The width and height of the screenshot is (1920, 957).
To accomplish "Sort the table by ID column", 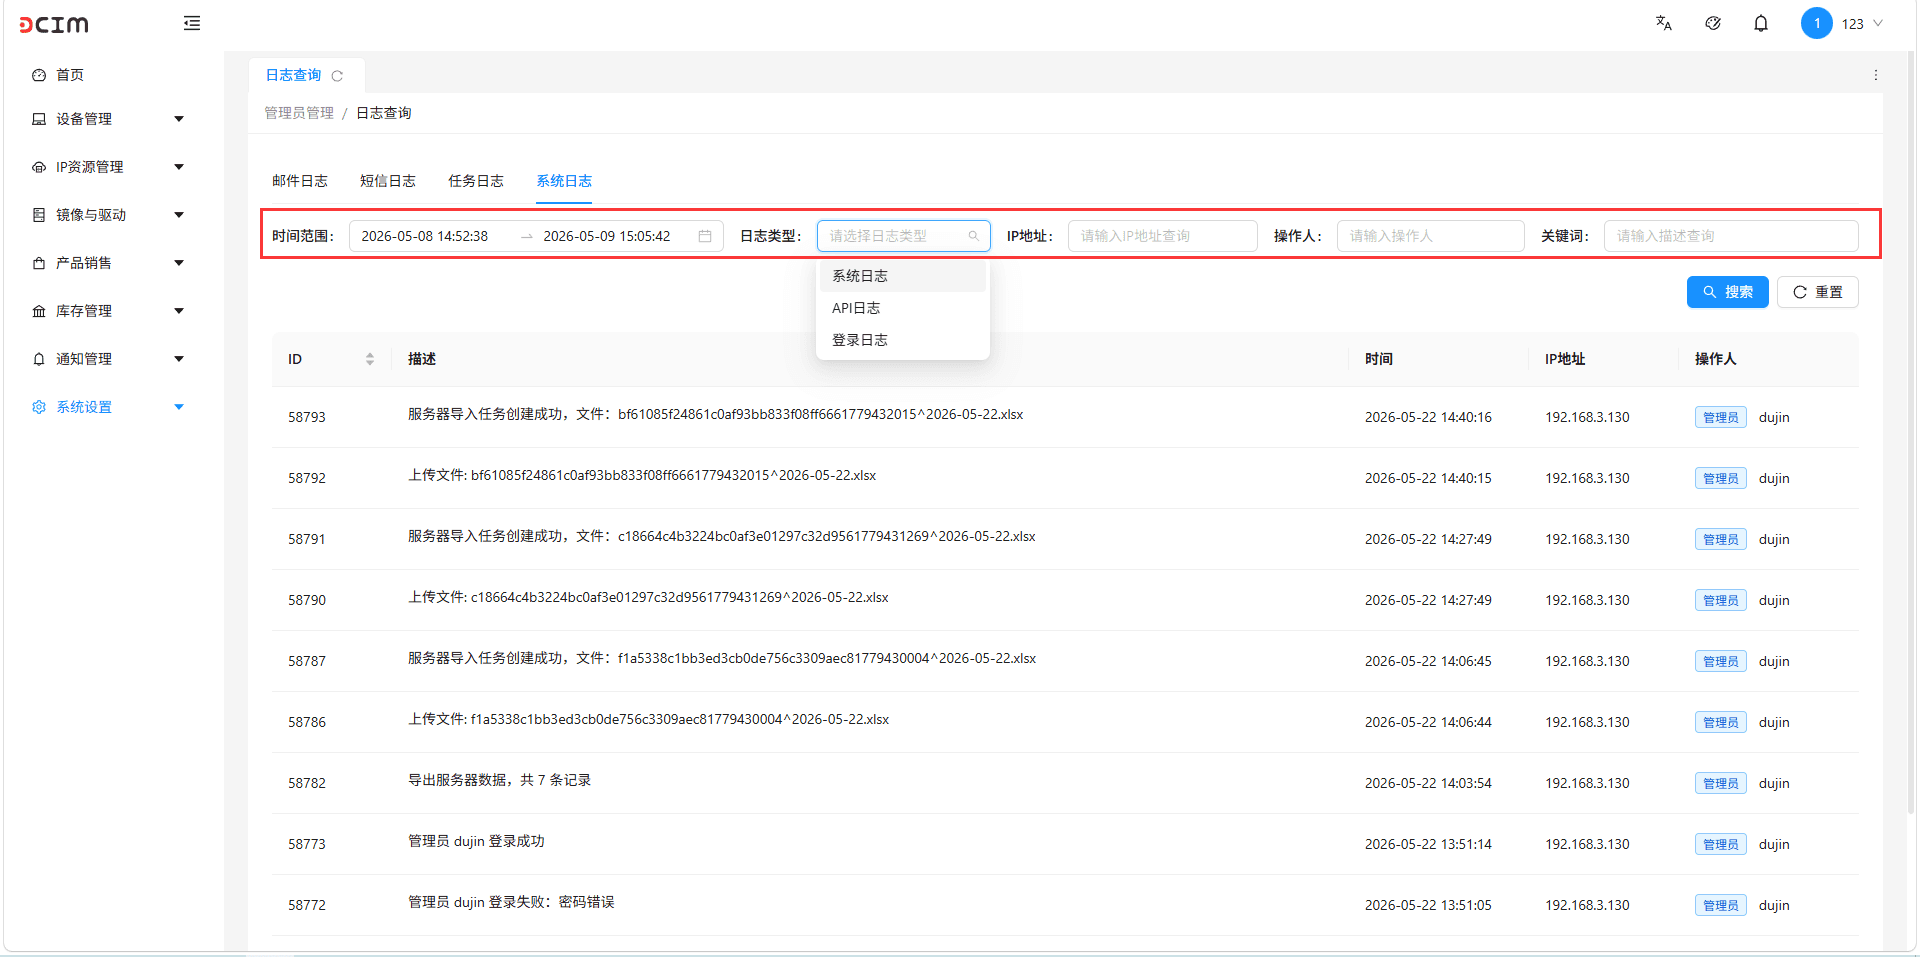I will coord(370,359).
